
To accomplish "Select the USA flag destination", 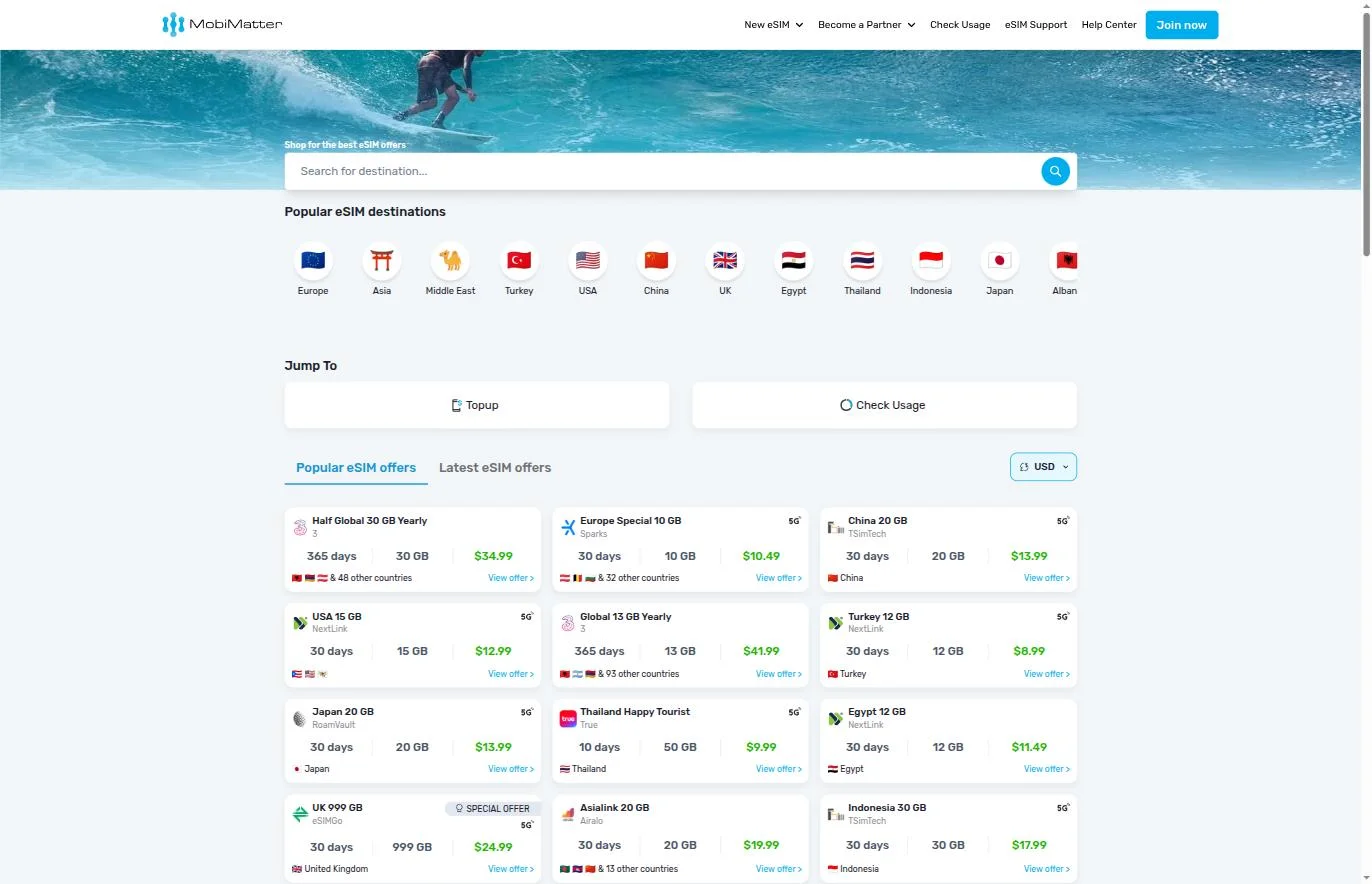I will tap(588, 261).
